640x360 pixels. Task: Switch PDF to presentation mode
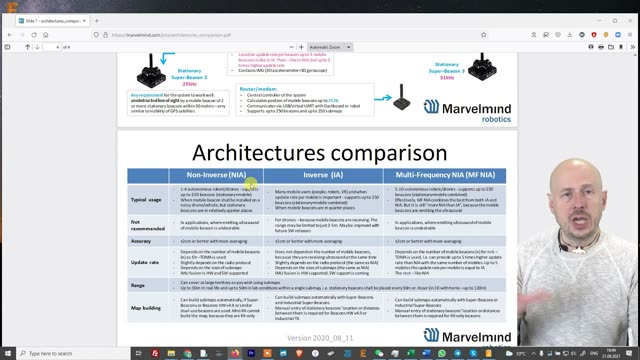591,47
